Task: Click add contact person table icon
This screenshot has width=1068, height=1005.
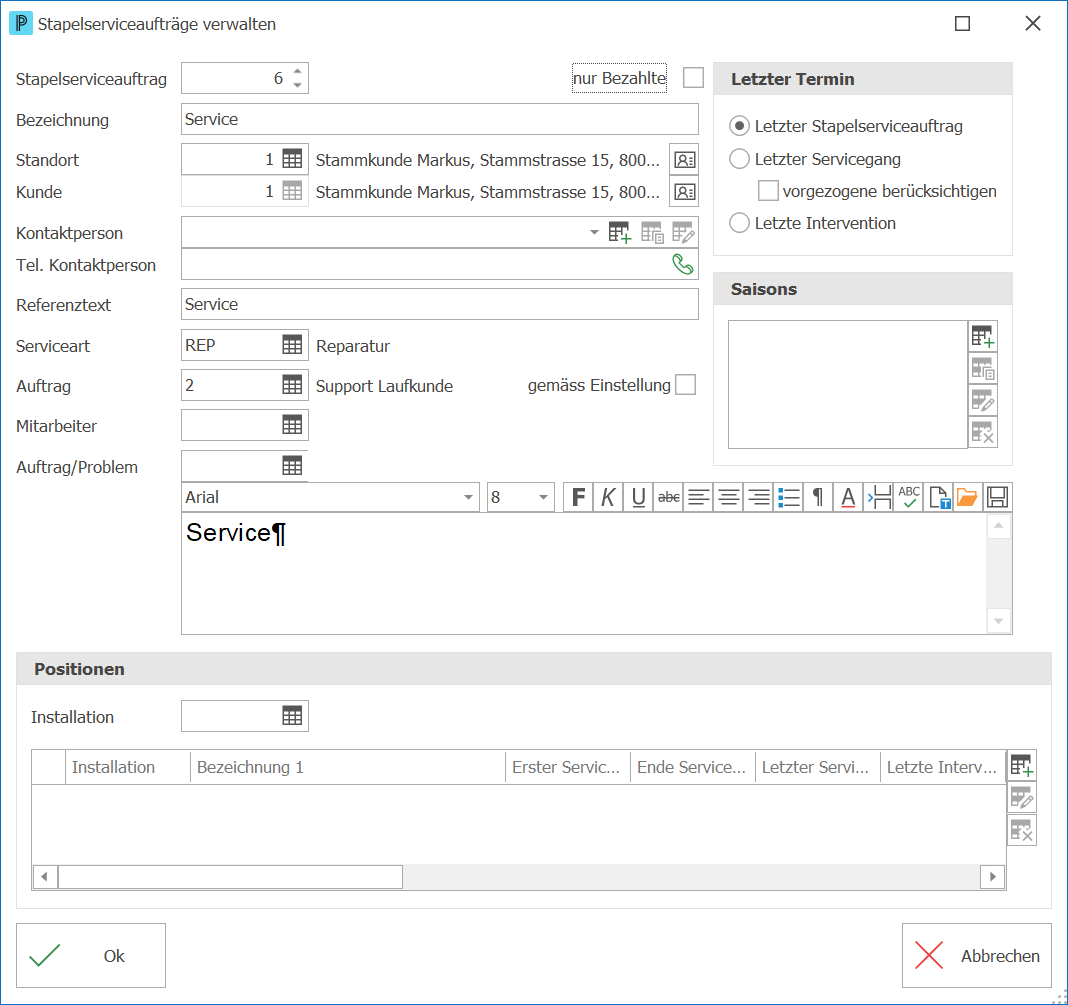Action: coord(620,233)
